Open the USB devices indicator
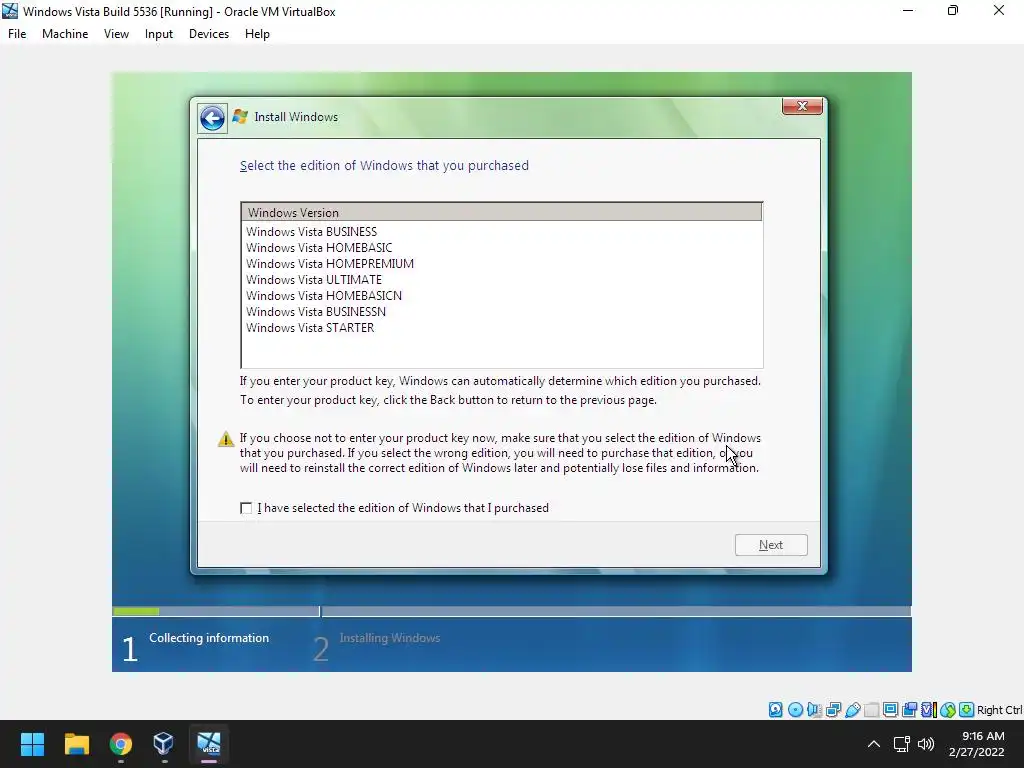 coord(852,710)
